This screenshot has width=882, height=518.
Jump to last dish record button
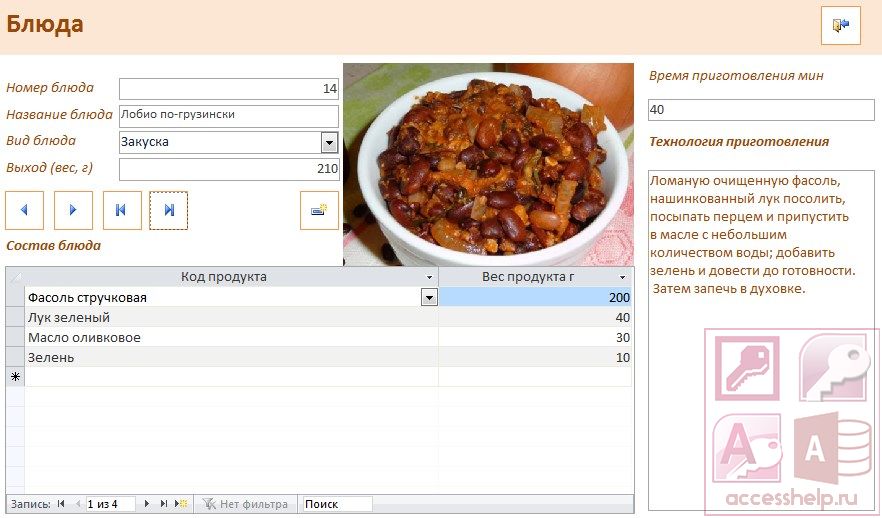[x=169, y=210]
